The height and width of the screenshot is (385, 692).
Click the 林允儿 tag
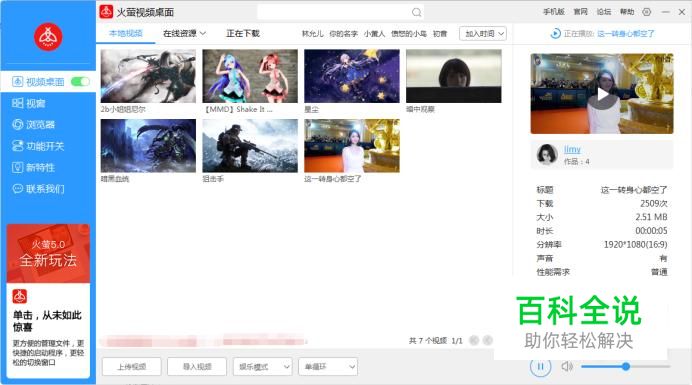[312, 34]
